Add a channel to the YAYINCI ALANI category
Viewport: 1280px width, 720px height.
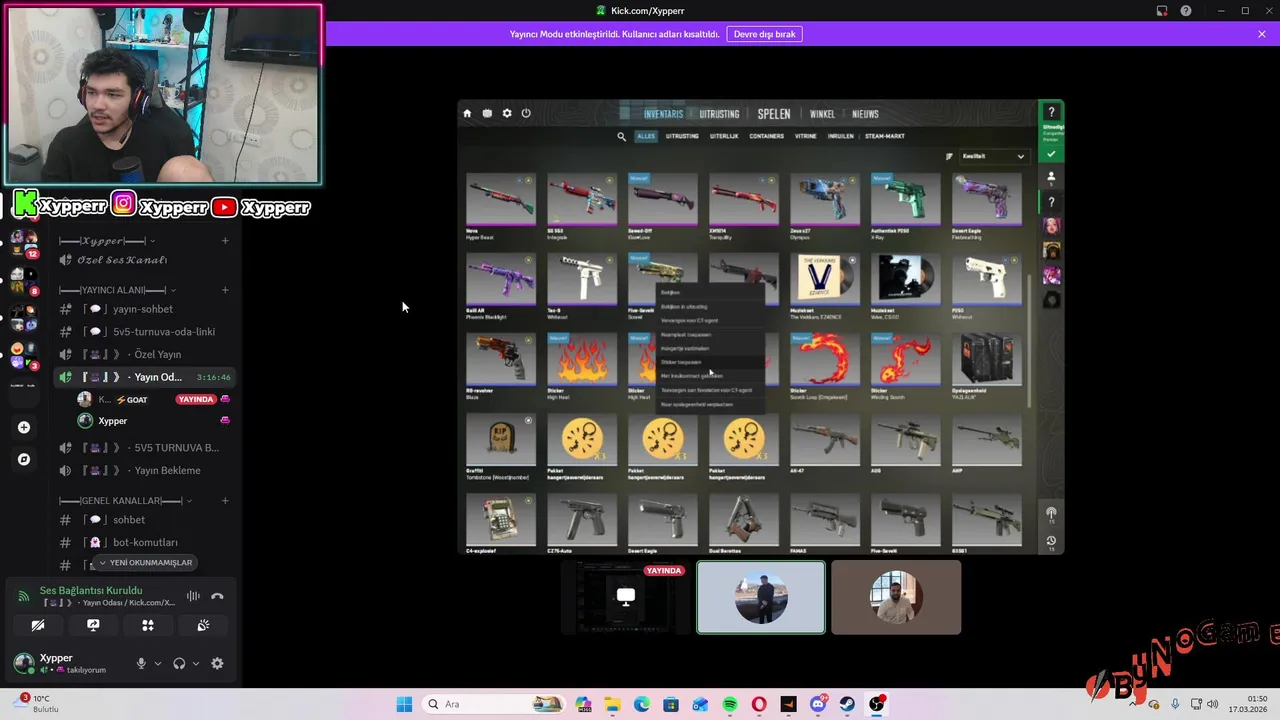(225, 290)
